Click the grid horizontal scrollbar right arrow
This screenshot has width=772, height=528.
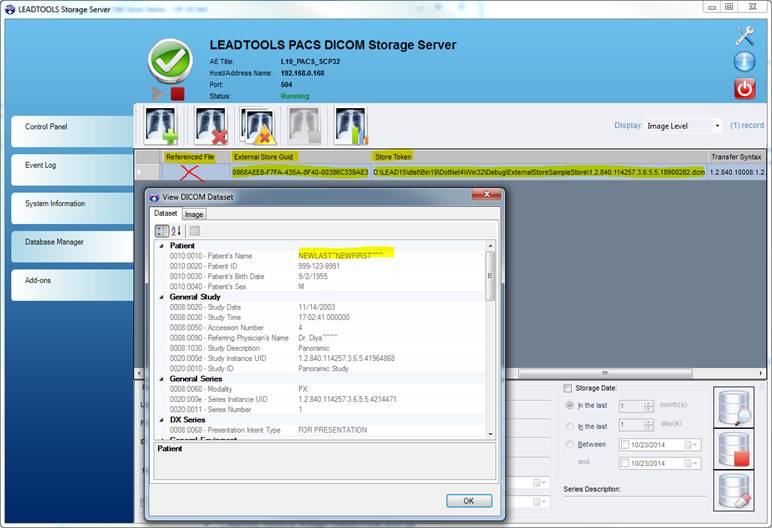(x=761, y=373)
